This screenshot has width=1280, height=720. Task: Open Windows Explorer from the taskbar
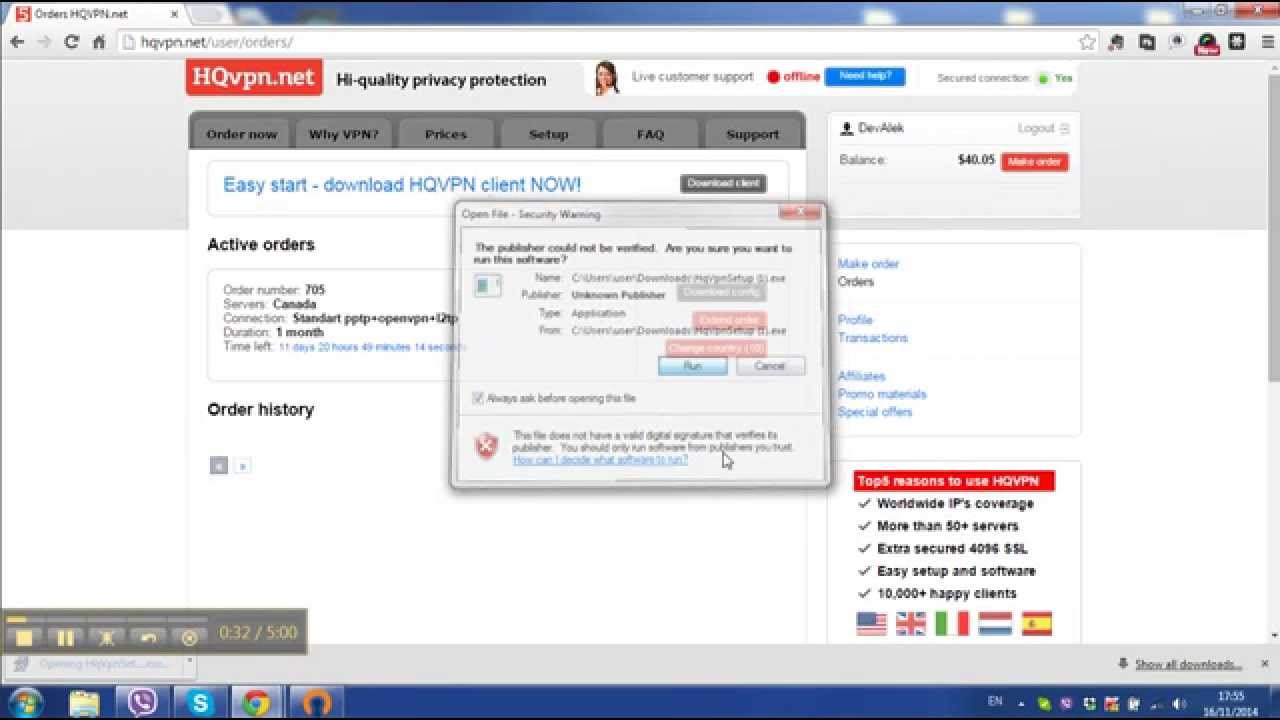(x=85, y=703)
